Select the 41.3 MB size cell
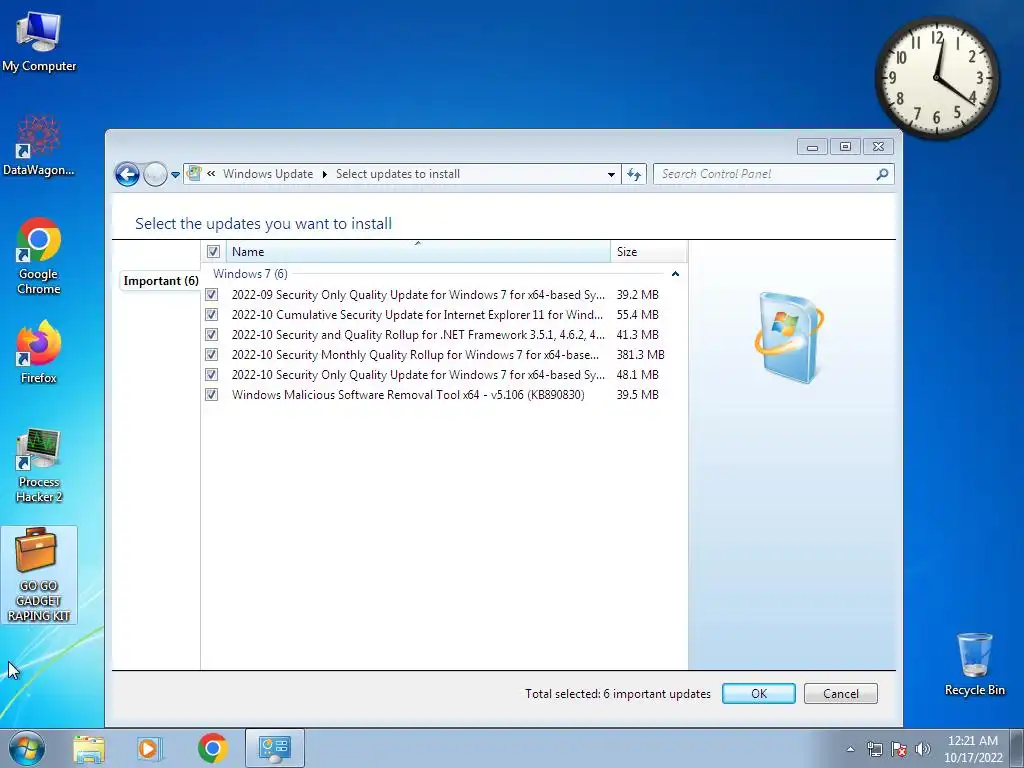 pyautogui.click(x=637, y=334)
